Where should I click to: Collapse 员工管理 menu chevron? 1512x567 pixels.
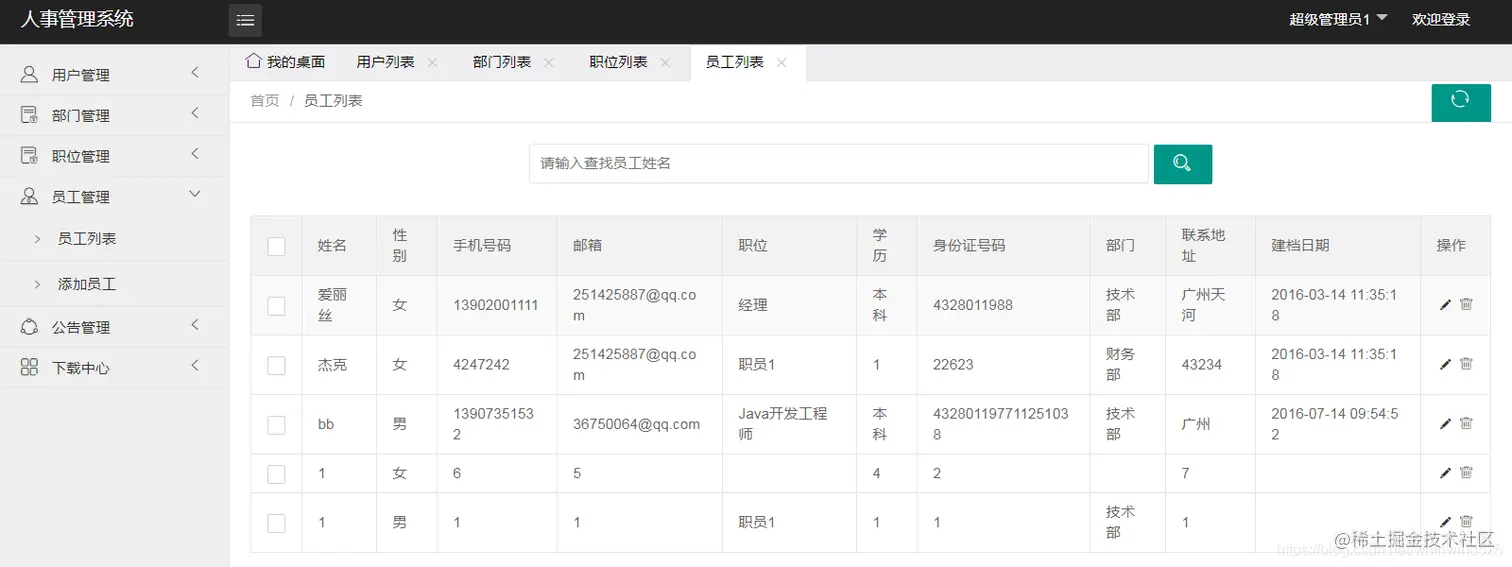click(195, 194)
